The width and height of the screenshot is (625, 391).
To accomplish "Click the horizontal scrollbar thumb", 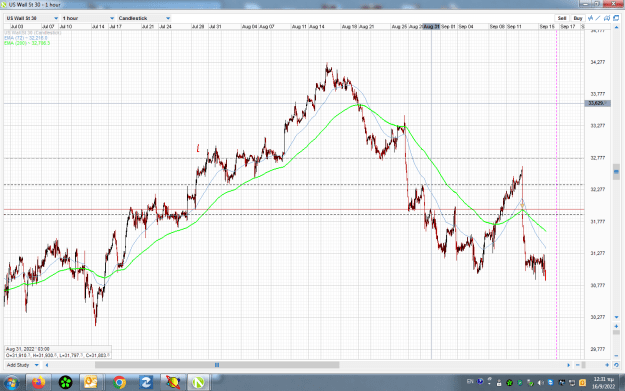I will click(x=217, y=365).
